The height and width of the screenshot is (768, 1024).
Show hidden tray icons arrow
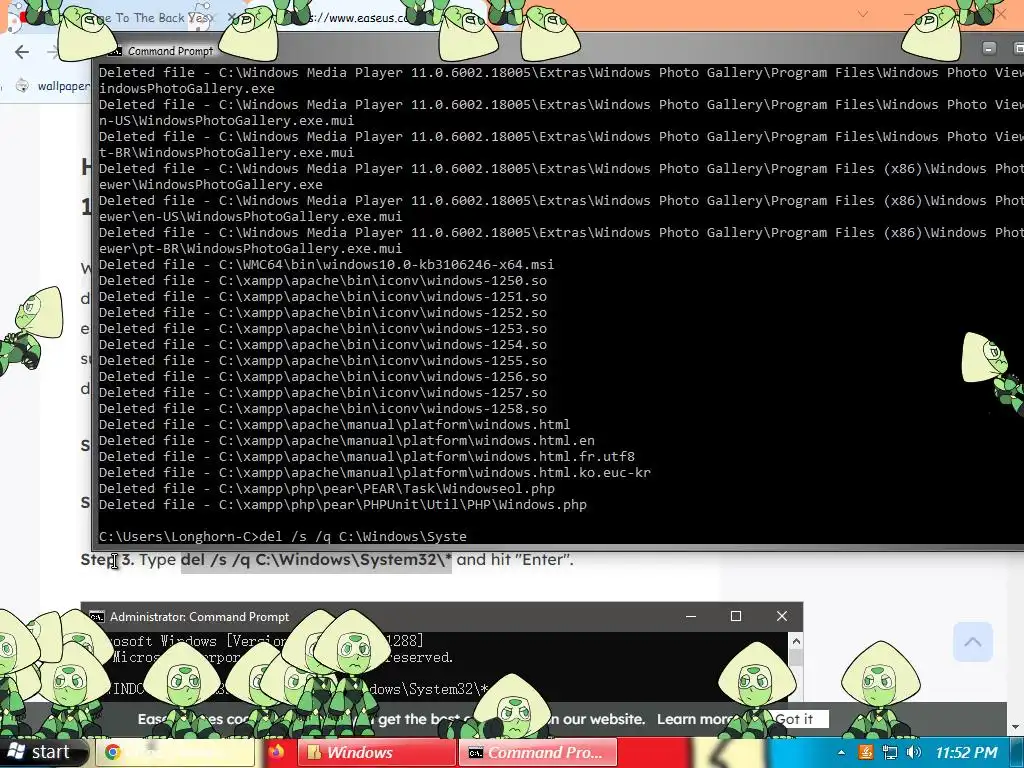click(x=841, y=753)
